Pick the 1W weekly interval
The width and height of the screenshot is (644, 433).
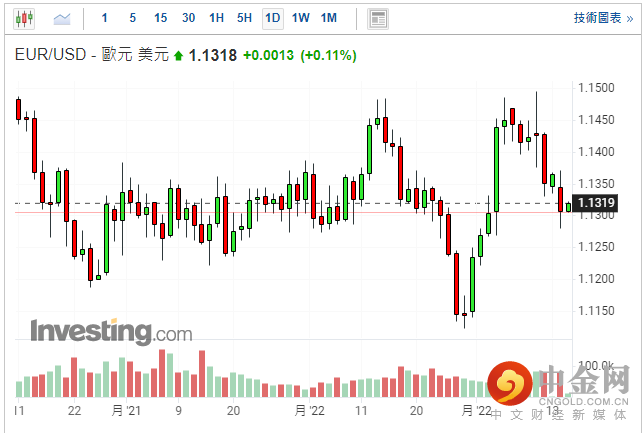pyautogui.click(x=300, y=18)
